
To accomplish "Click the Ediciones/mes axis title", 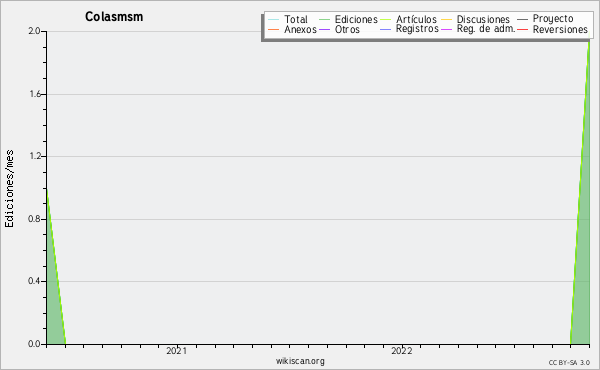I will pyautogui.click(x=9, y=189).
